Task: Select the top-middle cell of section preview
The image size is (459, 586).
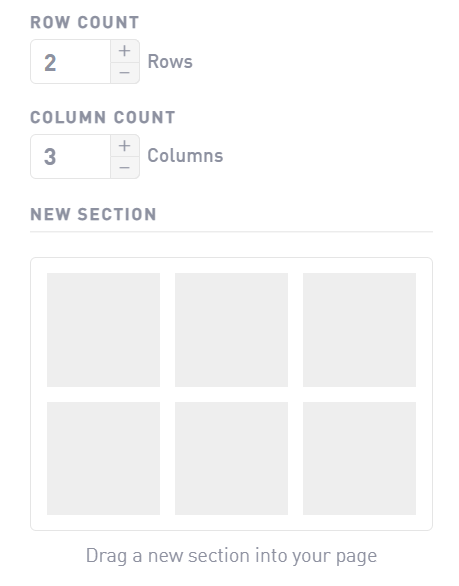Action: [x=231, y=330]
